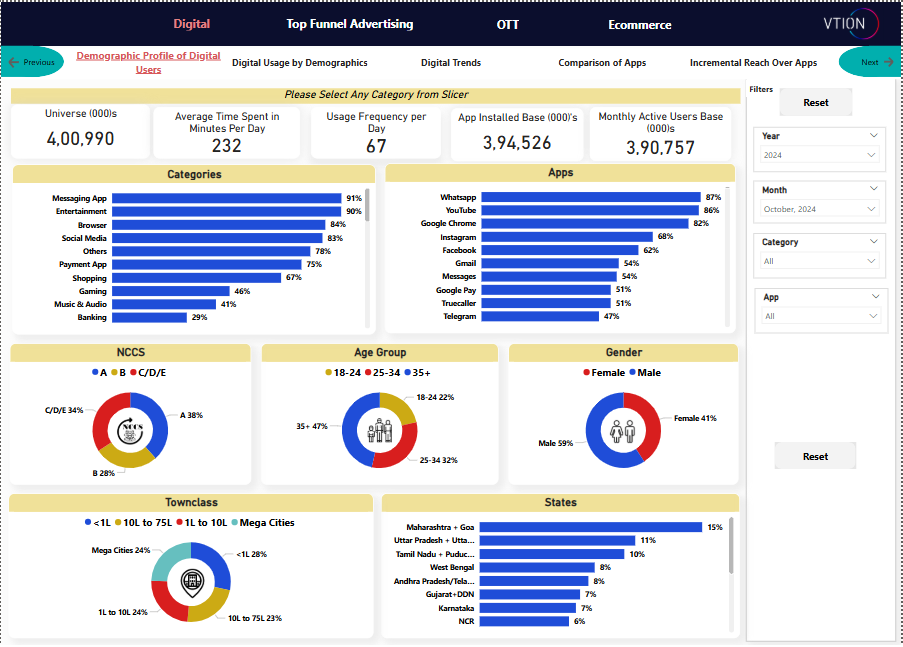
Task: Open the Year 2024 dropdown
Action: [819, 155]
